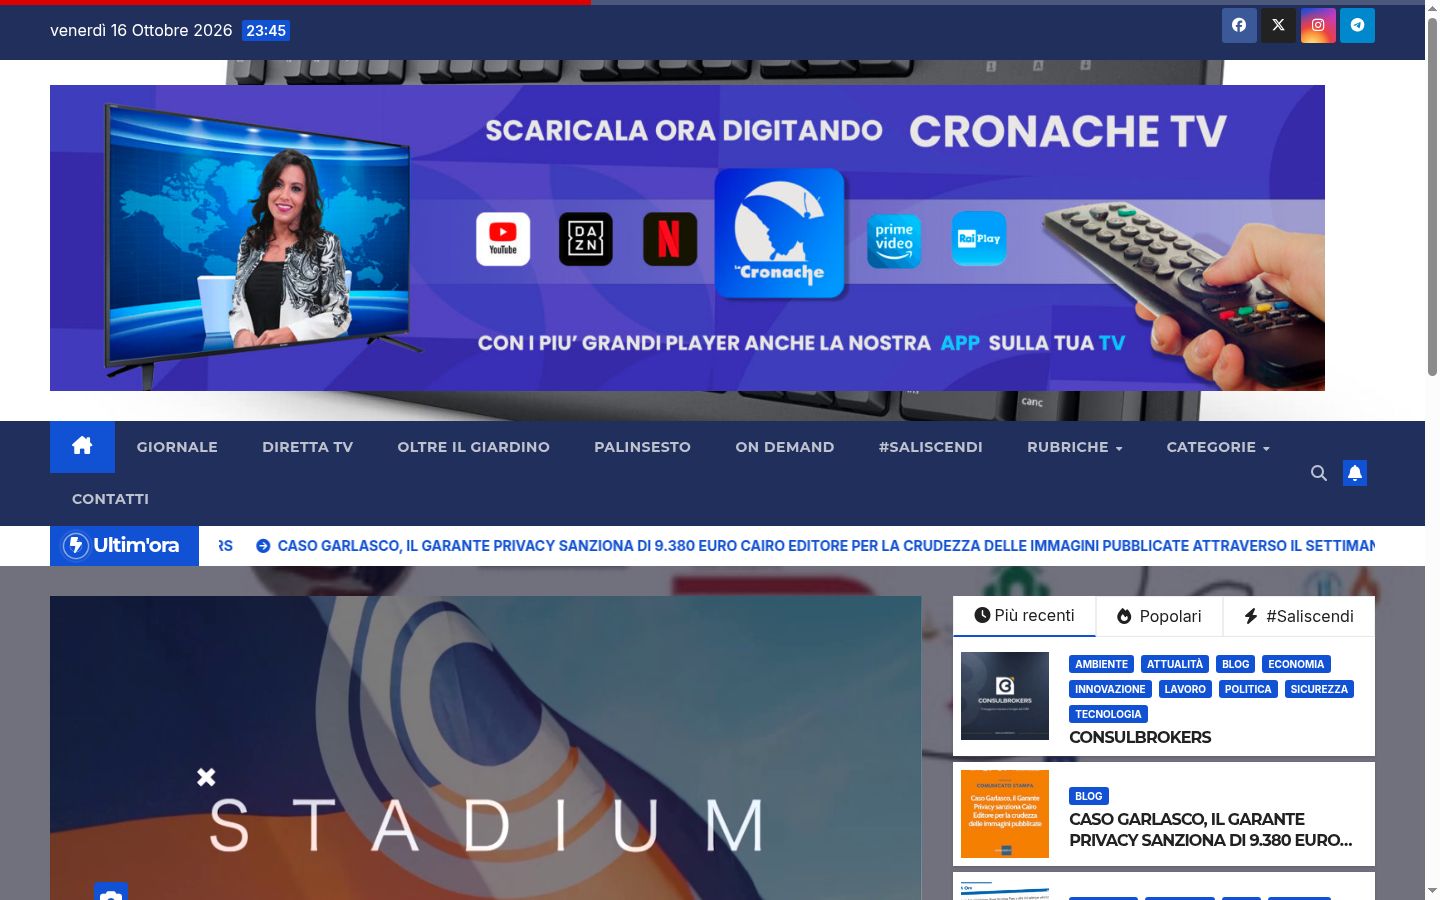Click the camera icon on featured image

tap(111, 892)
